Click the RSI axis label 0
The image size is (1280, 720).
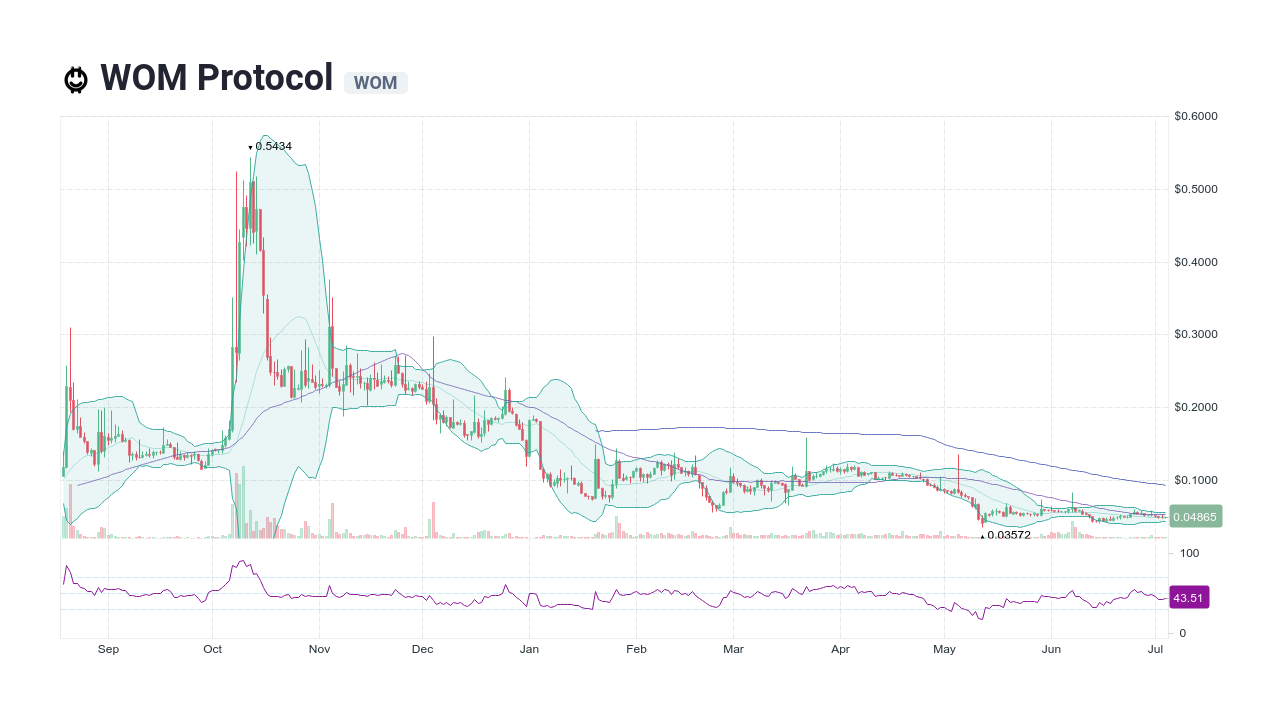pos(1183,633)
